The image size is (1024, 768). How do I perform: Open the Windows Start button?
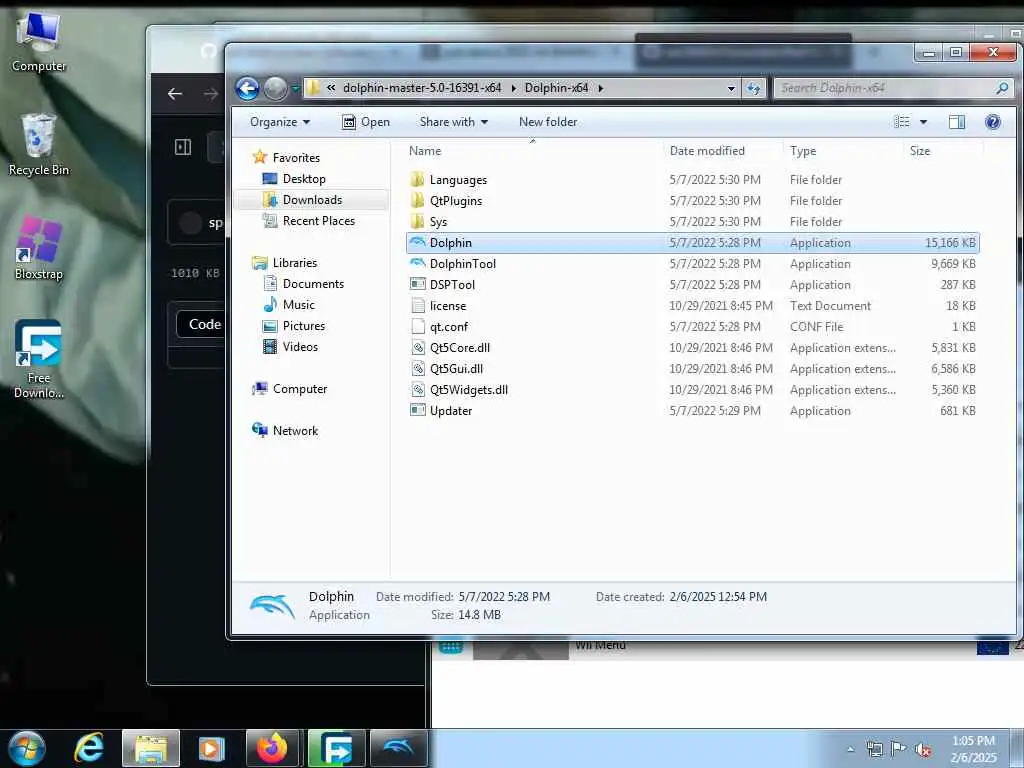pos(26,748)
